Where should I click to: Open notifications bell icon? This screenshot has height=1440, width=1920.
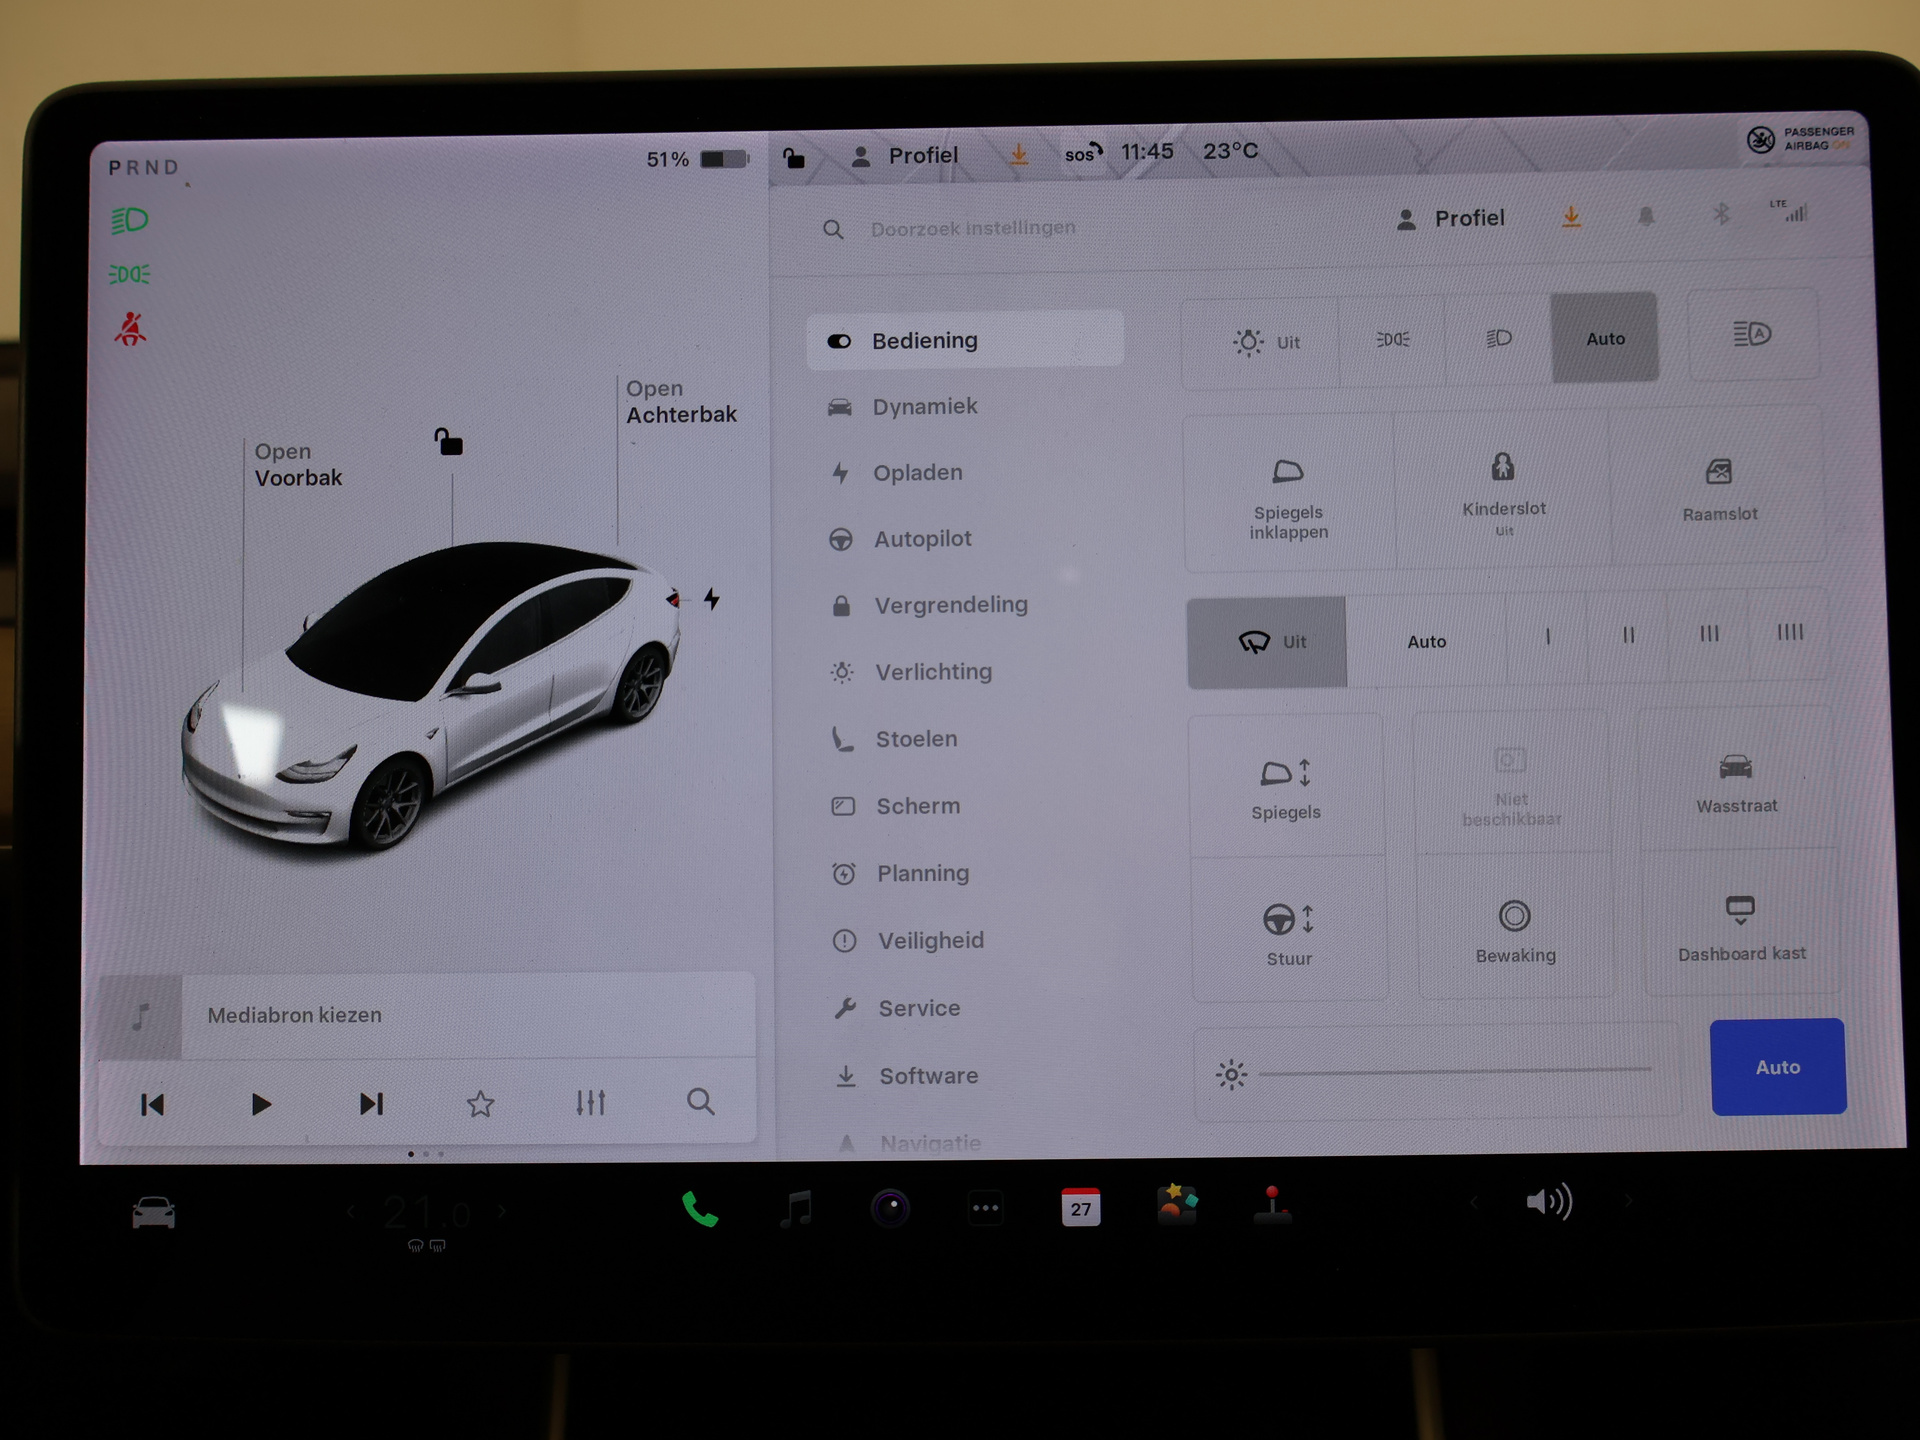(1646, 216)
